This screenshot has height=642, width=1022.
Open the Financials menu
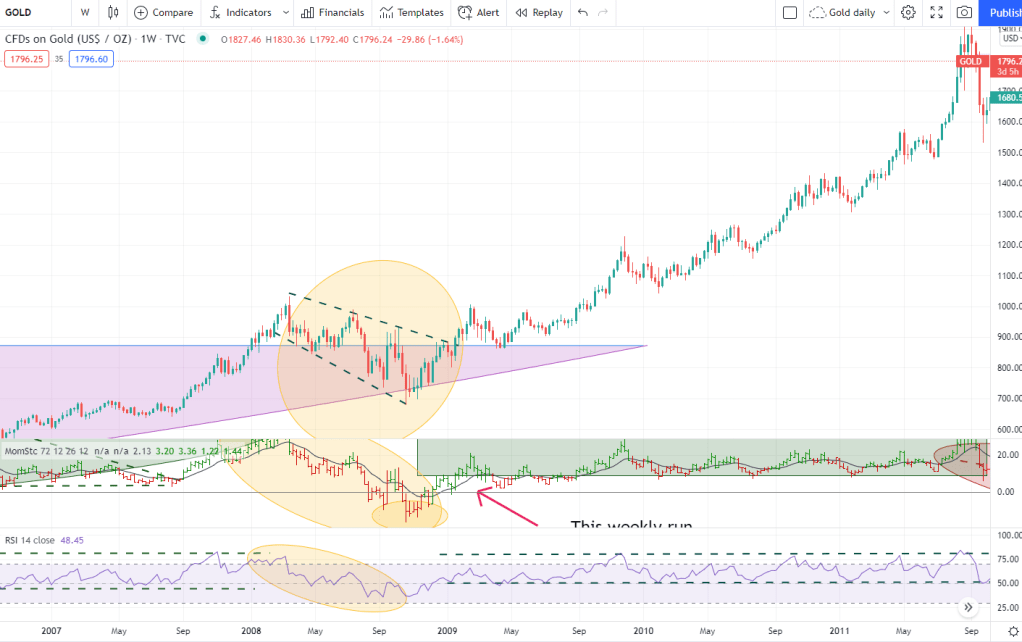333,13
